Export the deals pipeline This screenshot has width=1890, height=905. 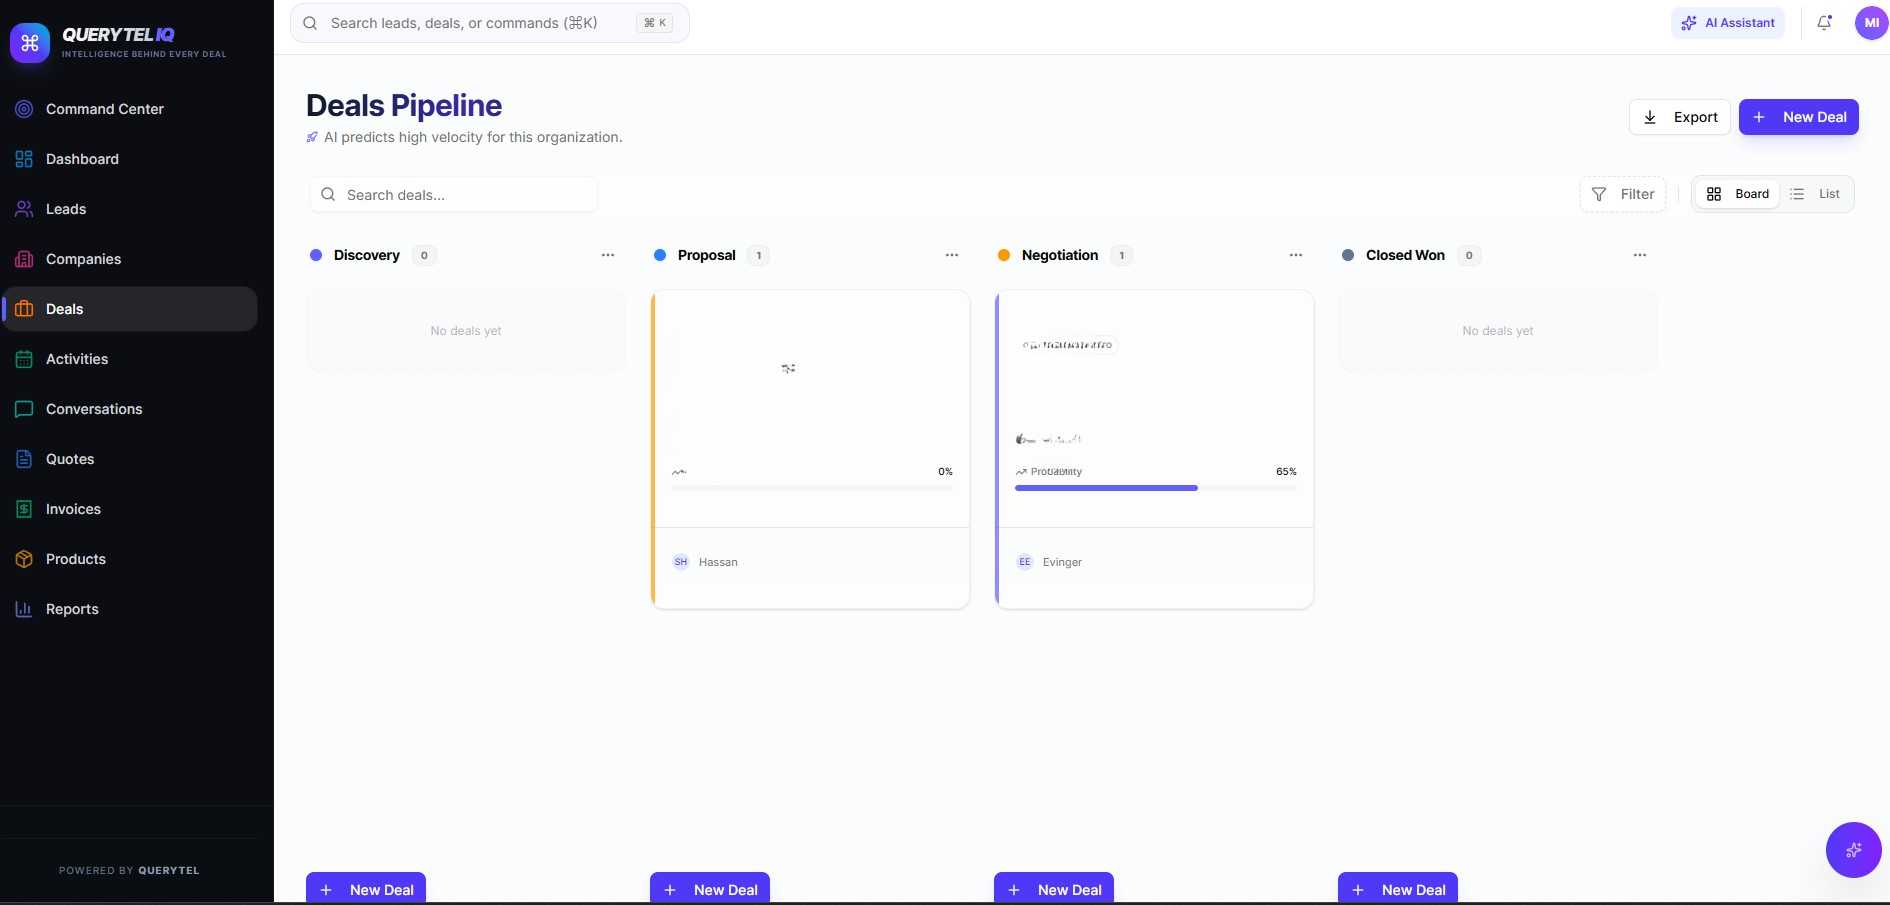click(1679, 117)
